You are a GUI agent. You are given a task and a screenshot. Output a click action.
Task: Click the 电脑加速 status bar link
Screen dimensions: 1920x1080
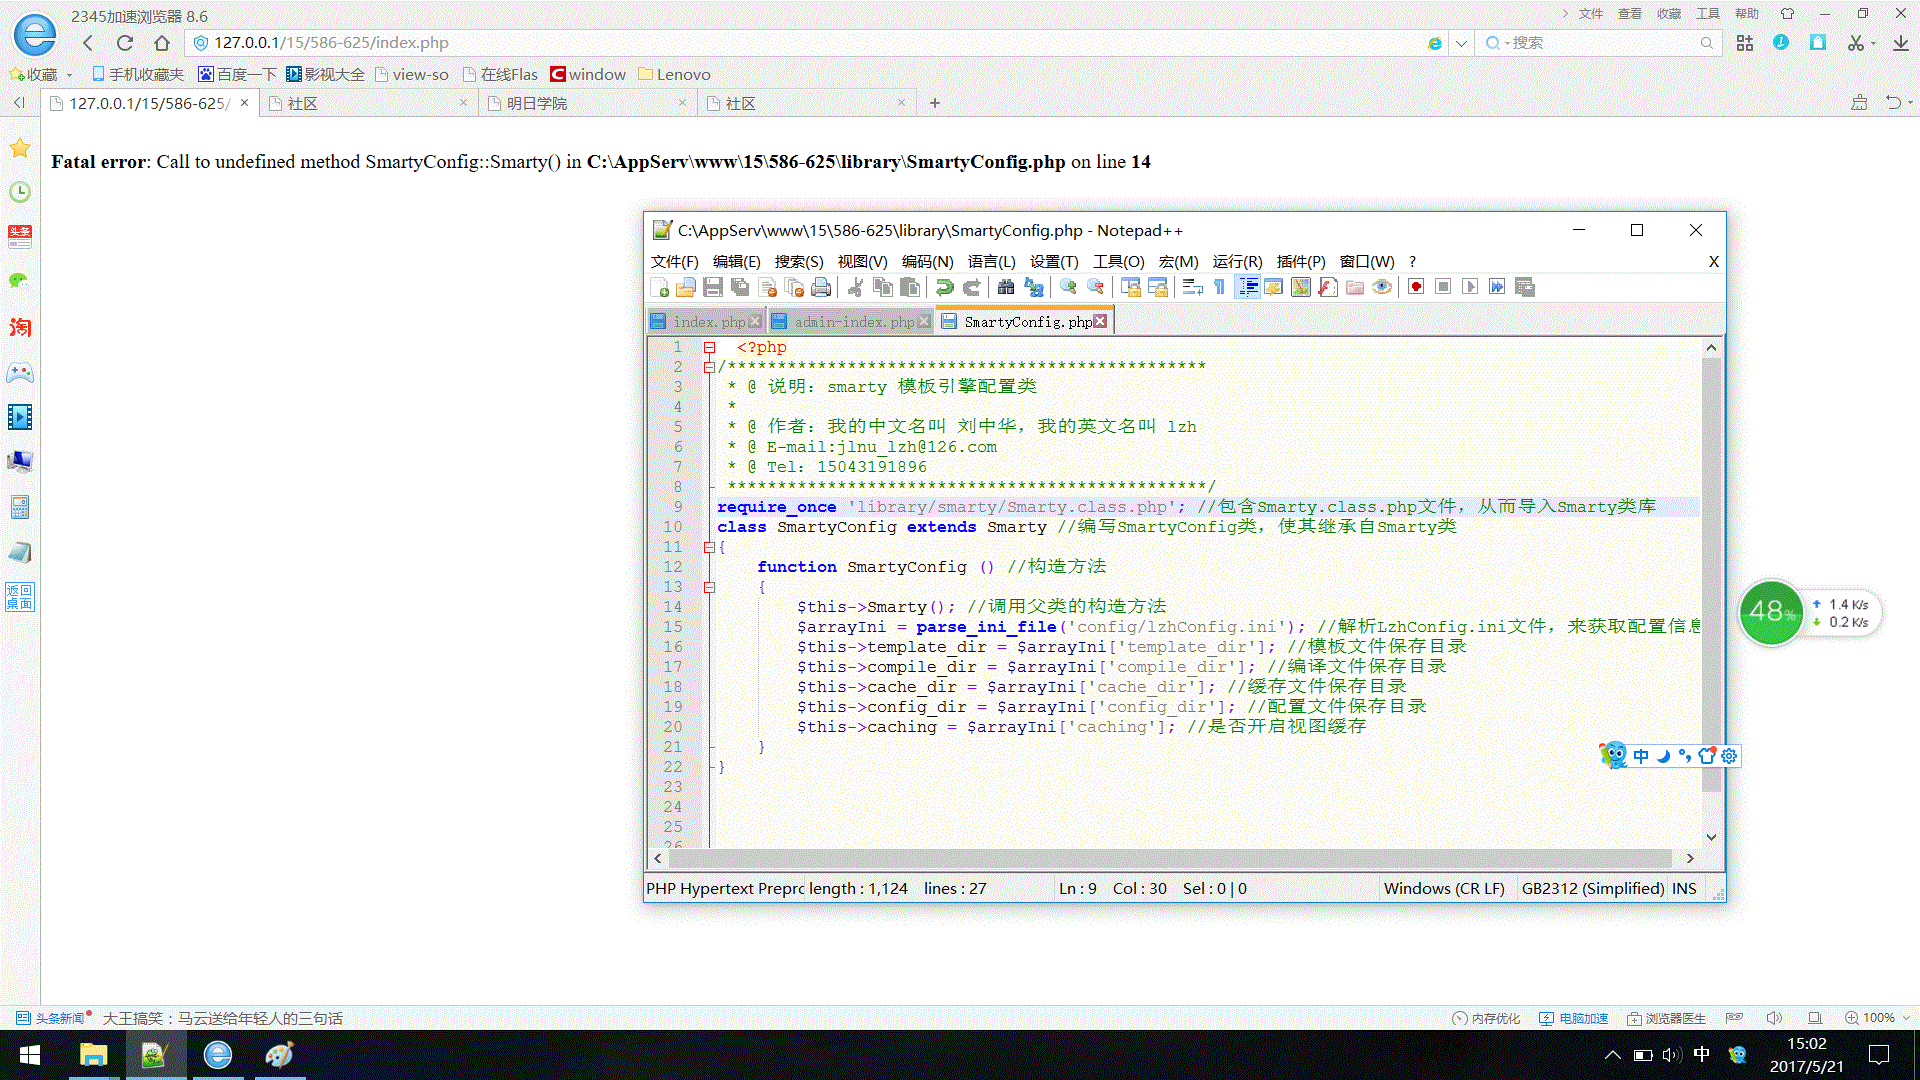1574,1018
